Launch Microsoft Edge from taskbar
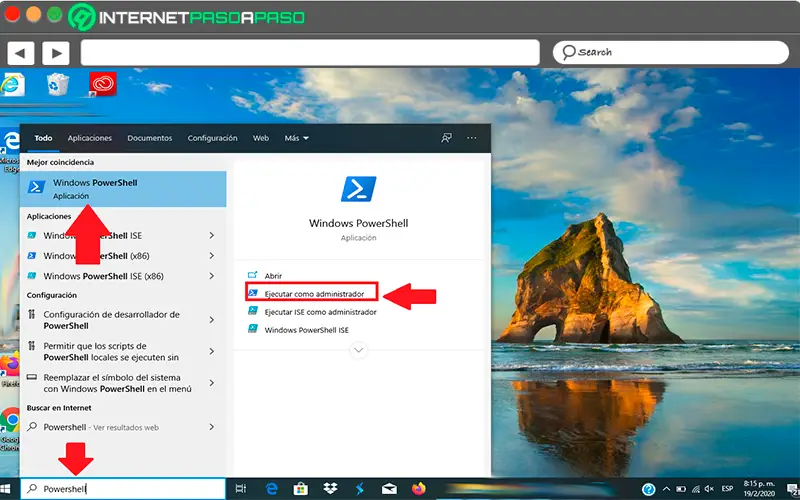The image size is (800, 500). point(271,489)
